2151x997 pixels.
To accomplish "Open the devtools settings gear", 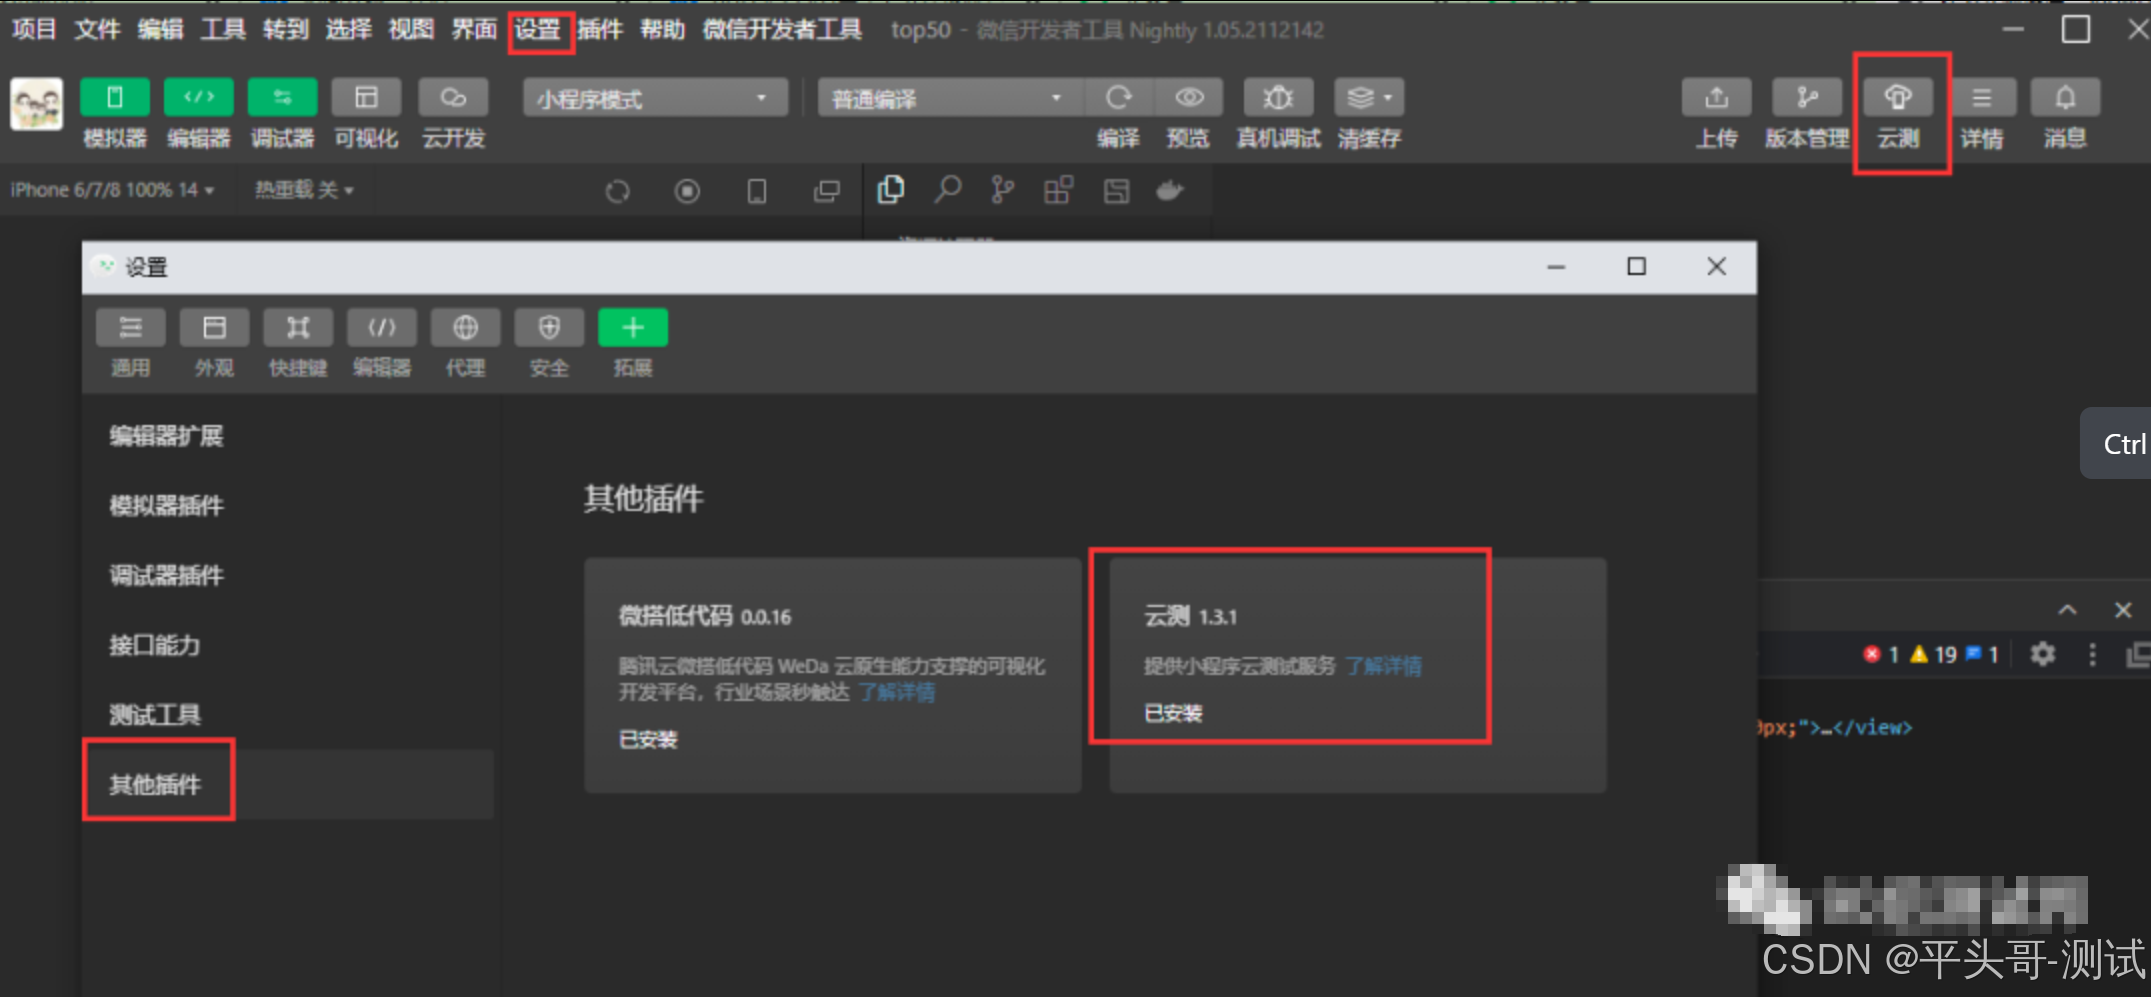I will [2043, 654].
